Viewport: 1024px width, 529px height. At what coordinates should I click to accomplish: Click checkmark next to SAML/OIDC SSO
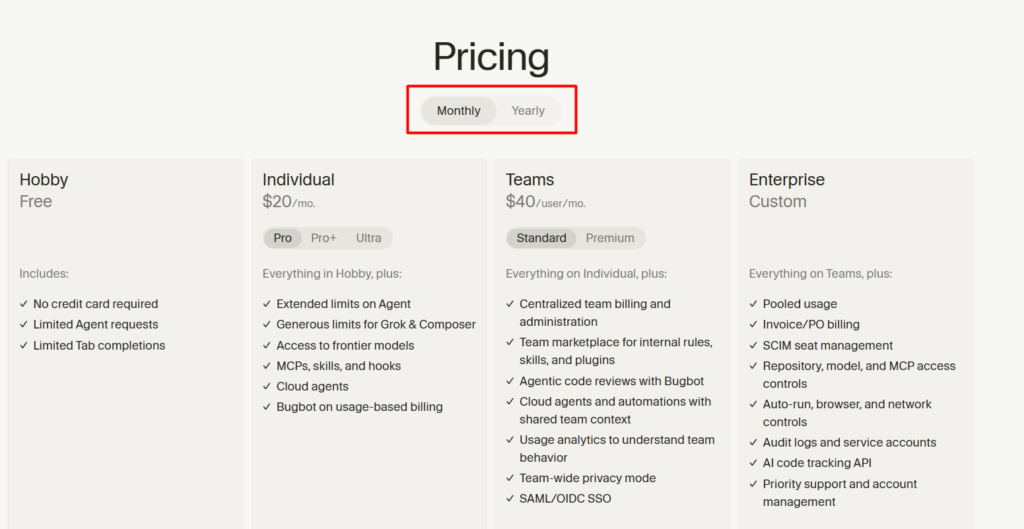point(510,498)
